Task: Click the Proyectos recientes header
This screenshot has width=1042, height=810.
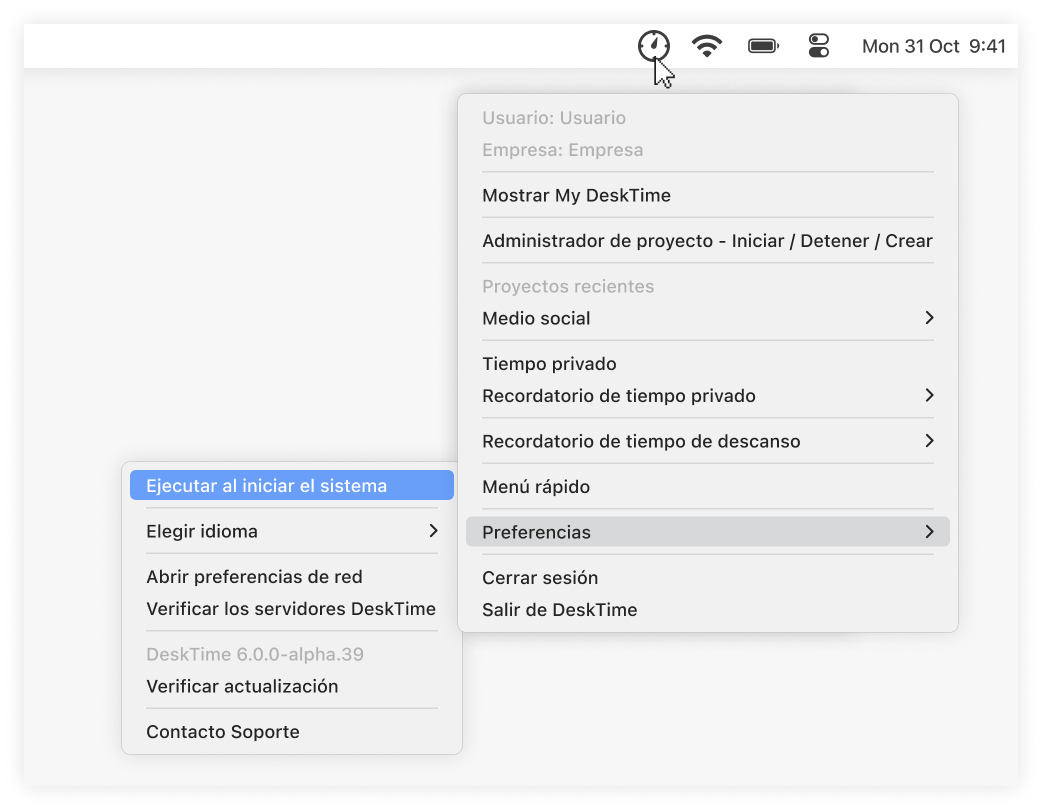Action: [568, 286]
